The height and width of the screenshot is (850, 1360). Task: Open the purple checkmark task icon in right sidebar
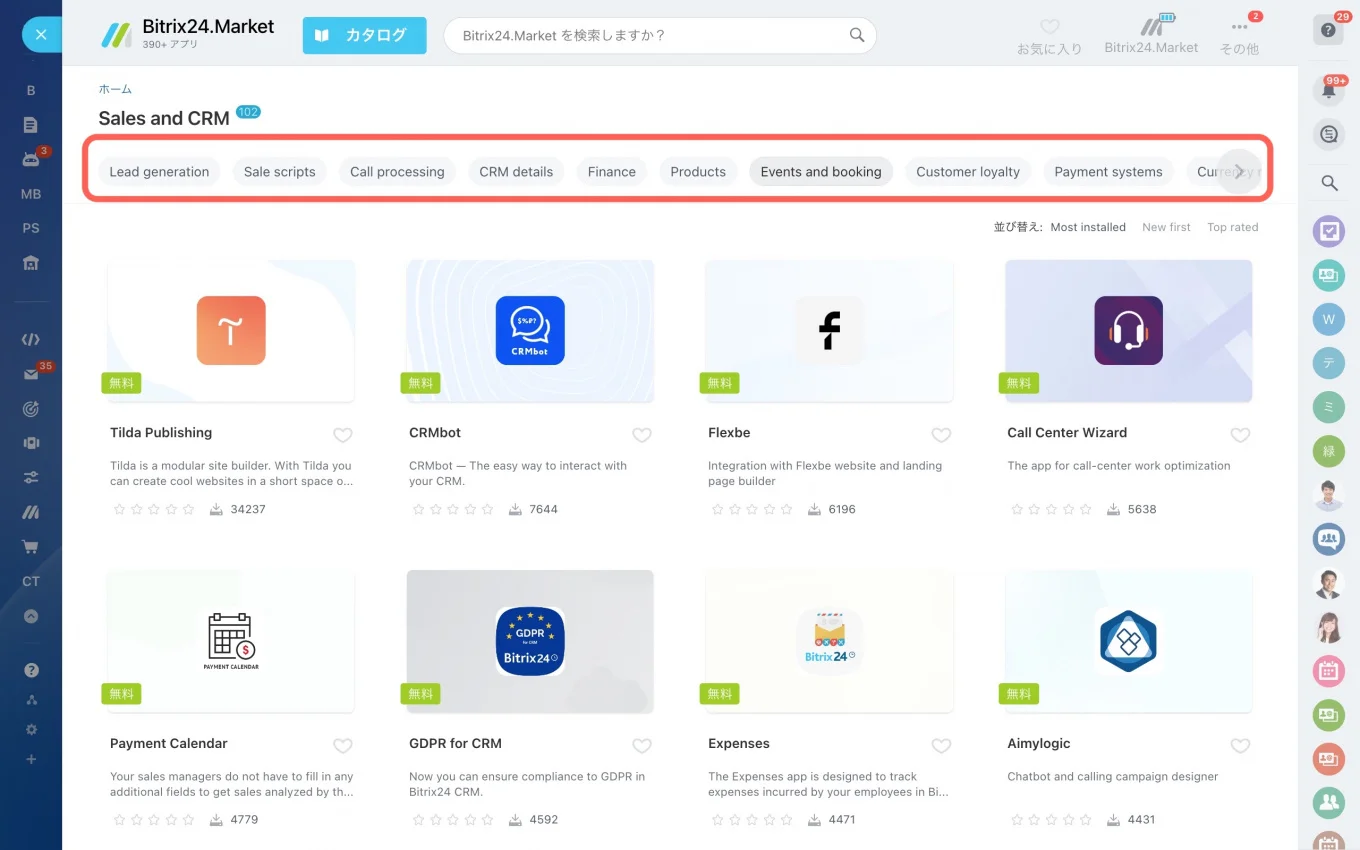1329,232
